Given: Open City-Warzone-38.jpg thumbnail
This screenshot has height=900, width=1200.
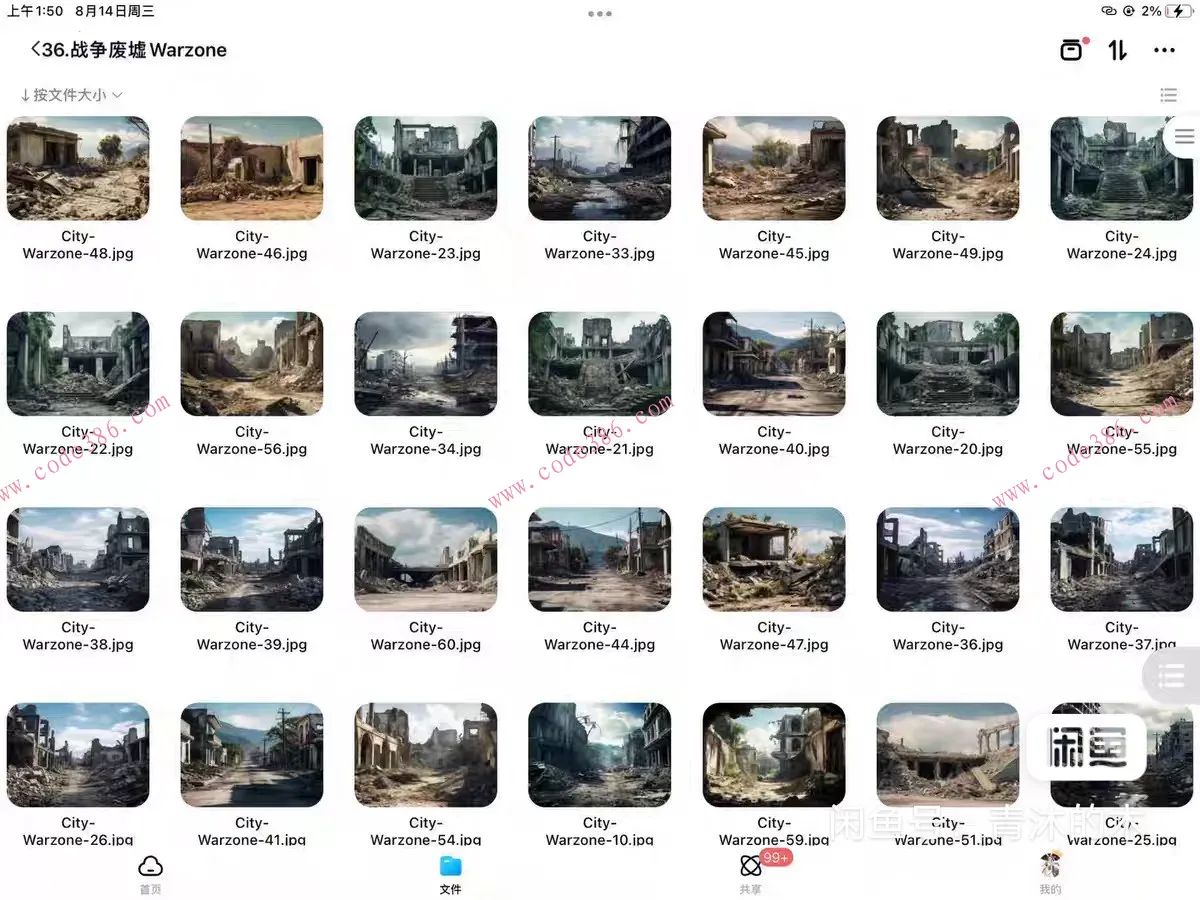Looking at the screenshot, I should 78,559.
